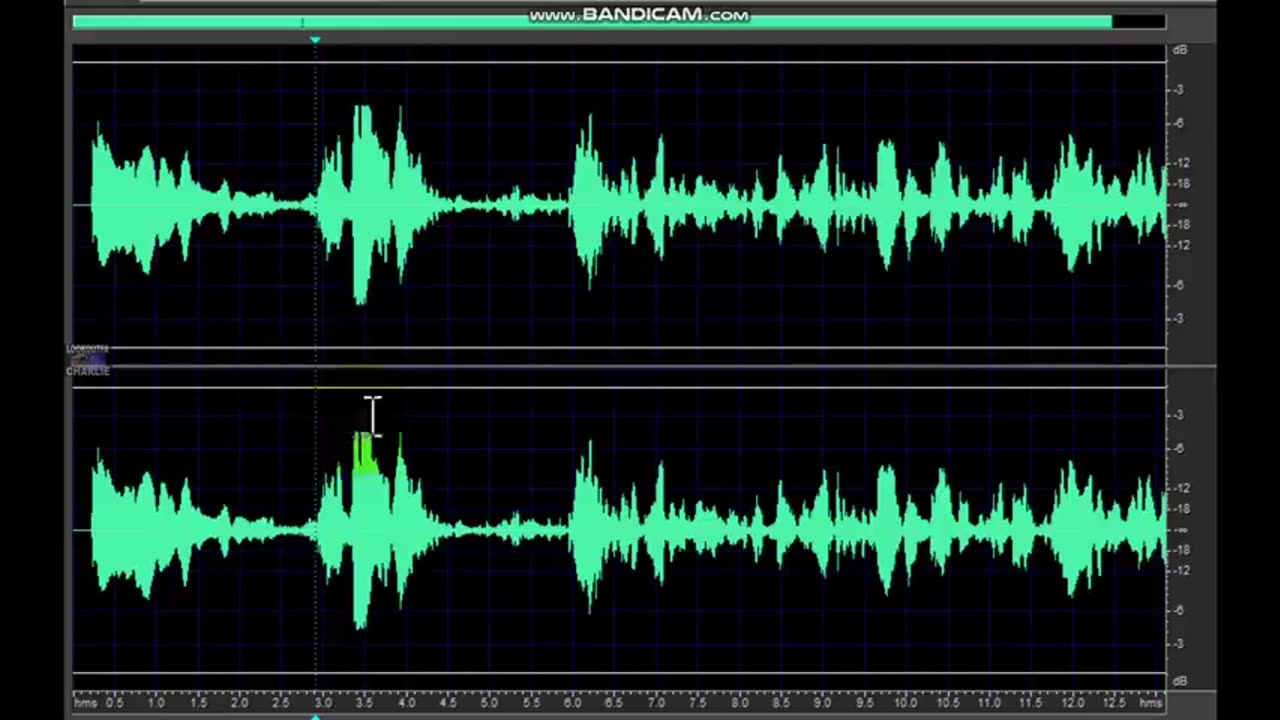Click the 1.5 mark on time ruler
Viewport: 1280px width, 720px height.
point(198,703)
